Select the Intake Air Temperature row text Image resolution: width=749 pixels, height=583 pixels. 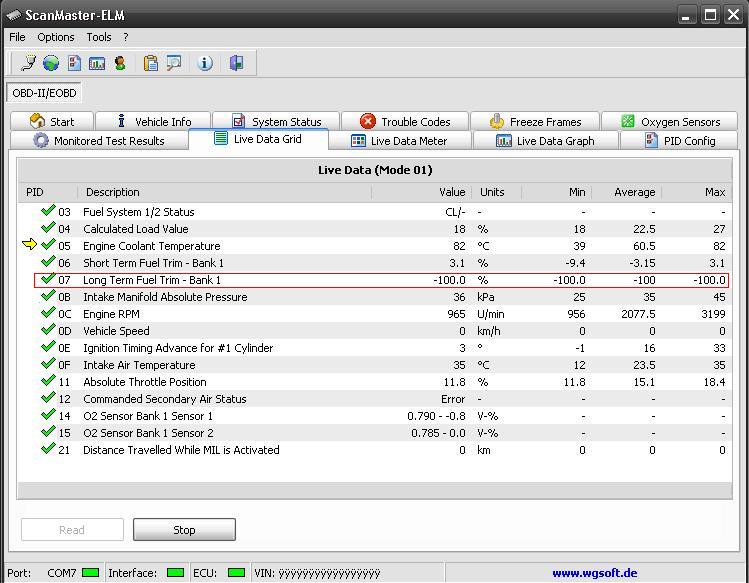pos(139,365)
